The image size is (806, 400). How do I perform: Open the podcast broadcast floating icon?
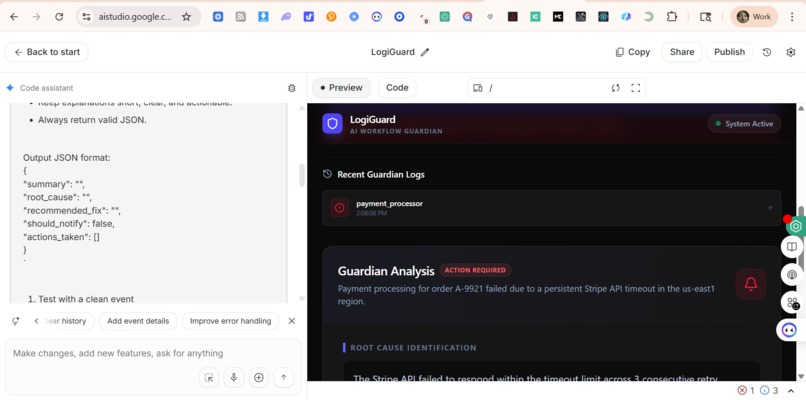coord(792,275)
